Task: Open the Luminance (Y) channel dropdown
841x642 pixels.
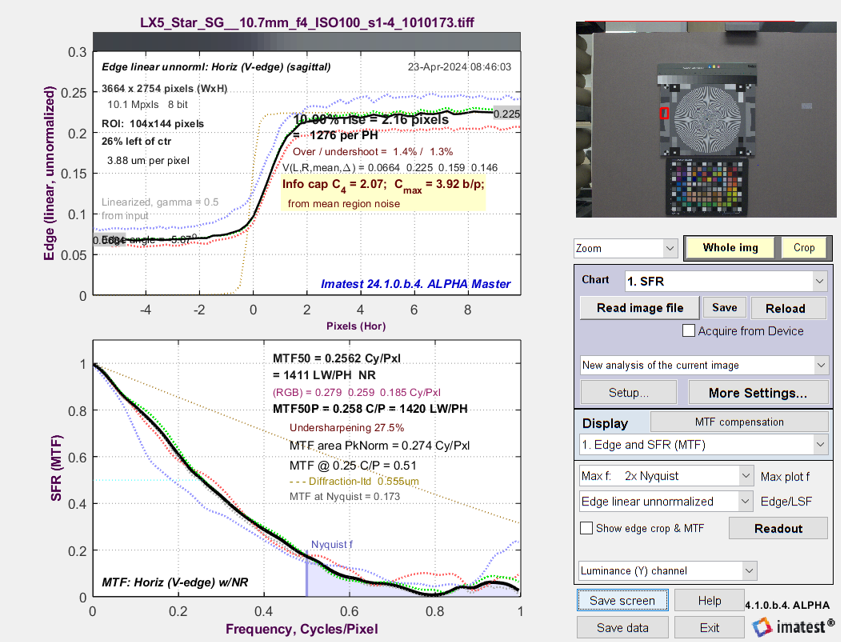Action: (x=665, y=571)
